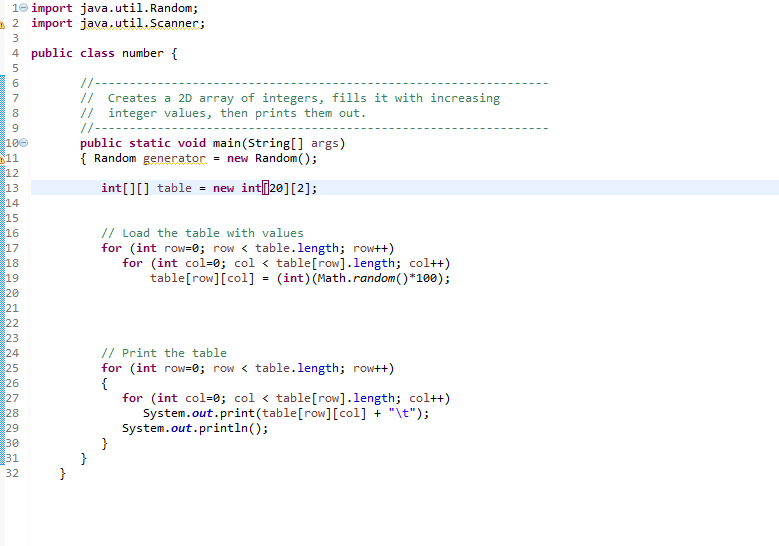Click 'System.out.print' on line 28
Image resolution: width=779 pixels, height=546 pixels.
click(199, 413)
